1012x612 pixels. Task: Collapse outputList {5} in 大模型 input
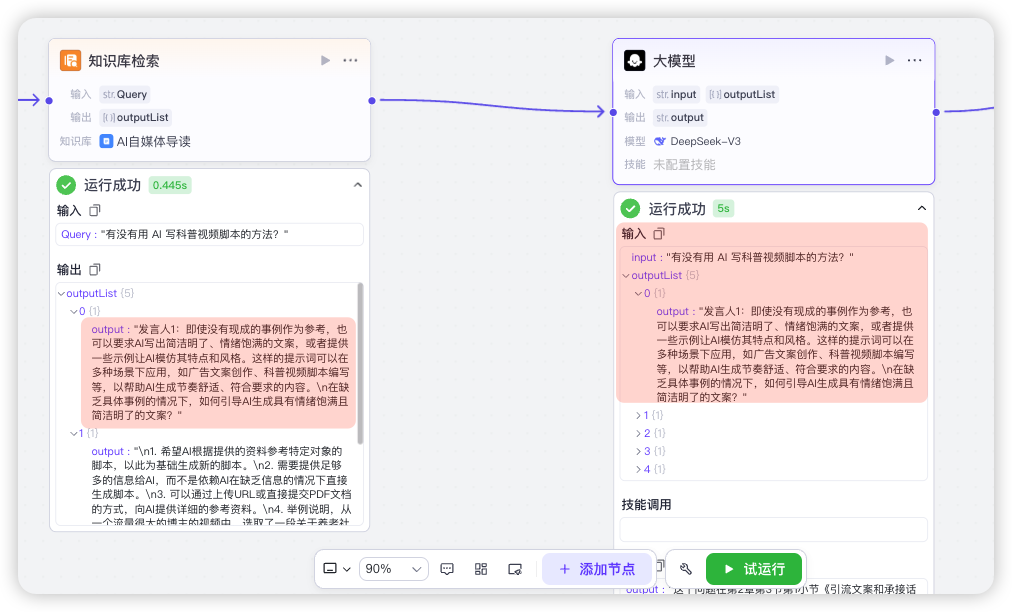pyautogui.click(x=625, y=275)
